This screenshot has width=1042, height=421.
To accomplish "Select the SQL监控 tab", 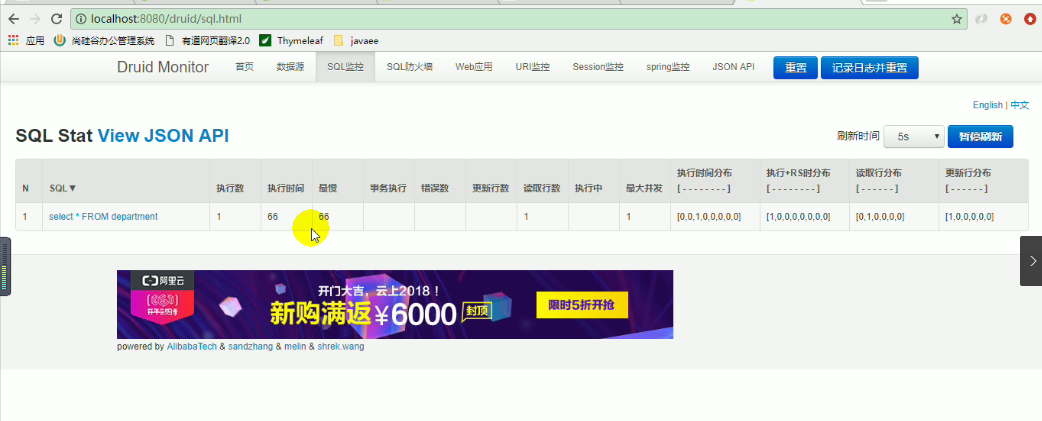I will [346, 67].
